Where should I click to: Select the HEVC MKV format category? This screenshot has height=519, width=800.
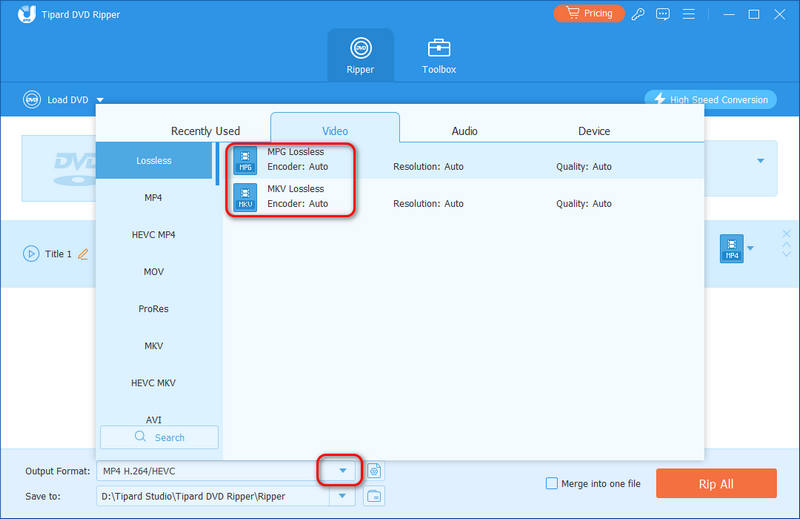pos(153,383)
